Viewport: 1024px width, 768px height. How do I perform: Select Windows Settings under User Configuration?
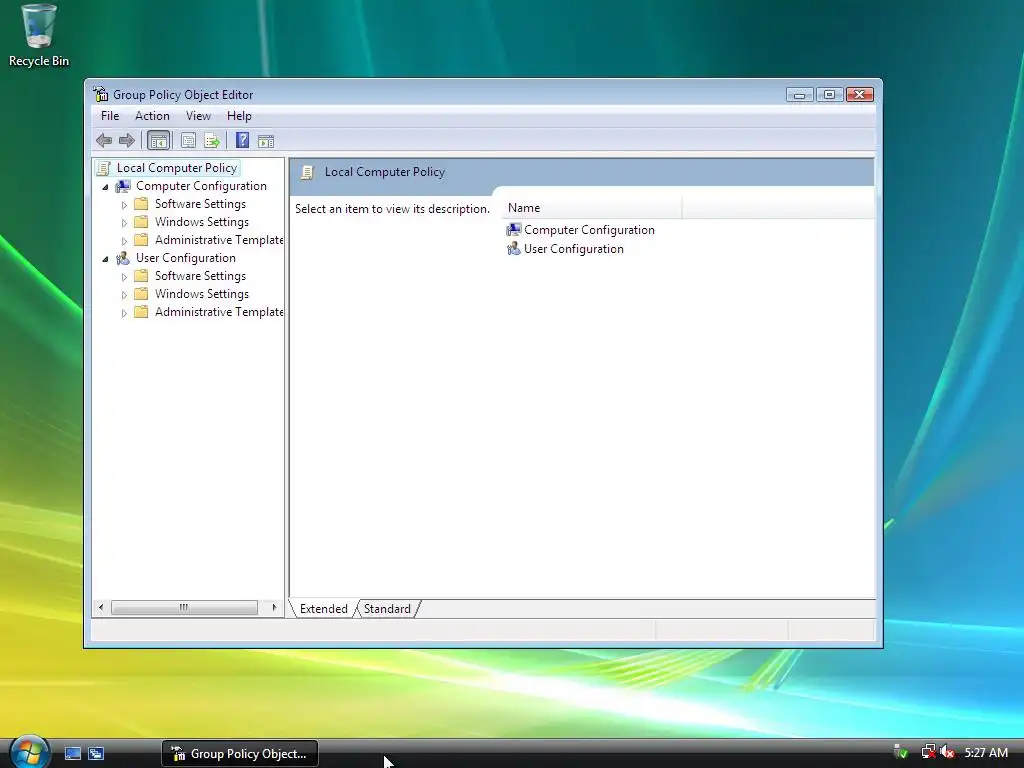[201, 294]
